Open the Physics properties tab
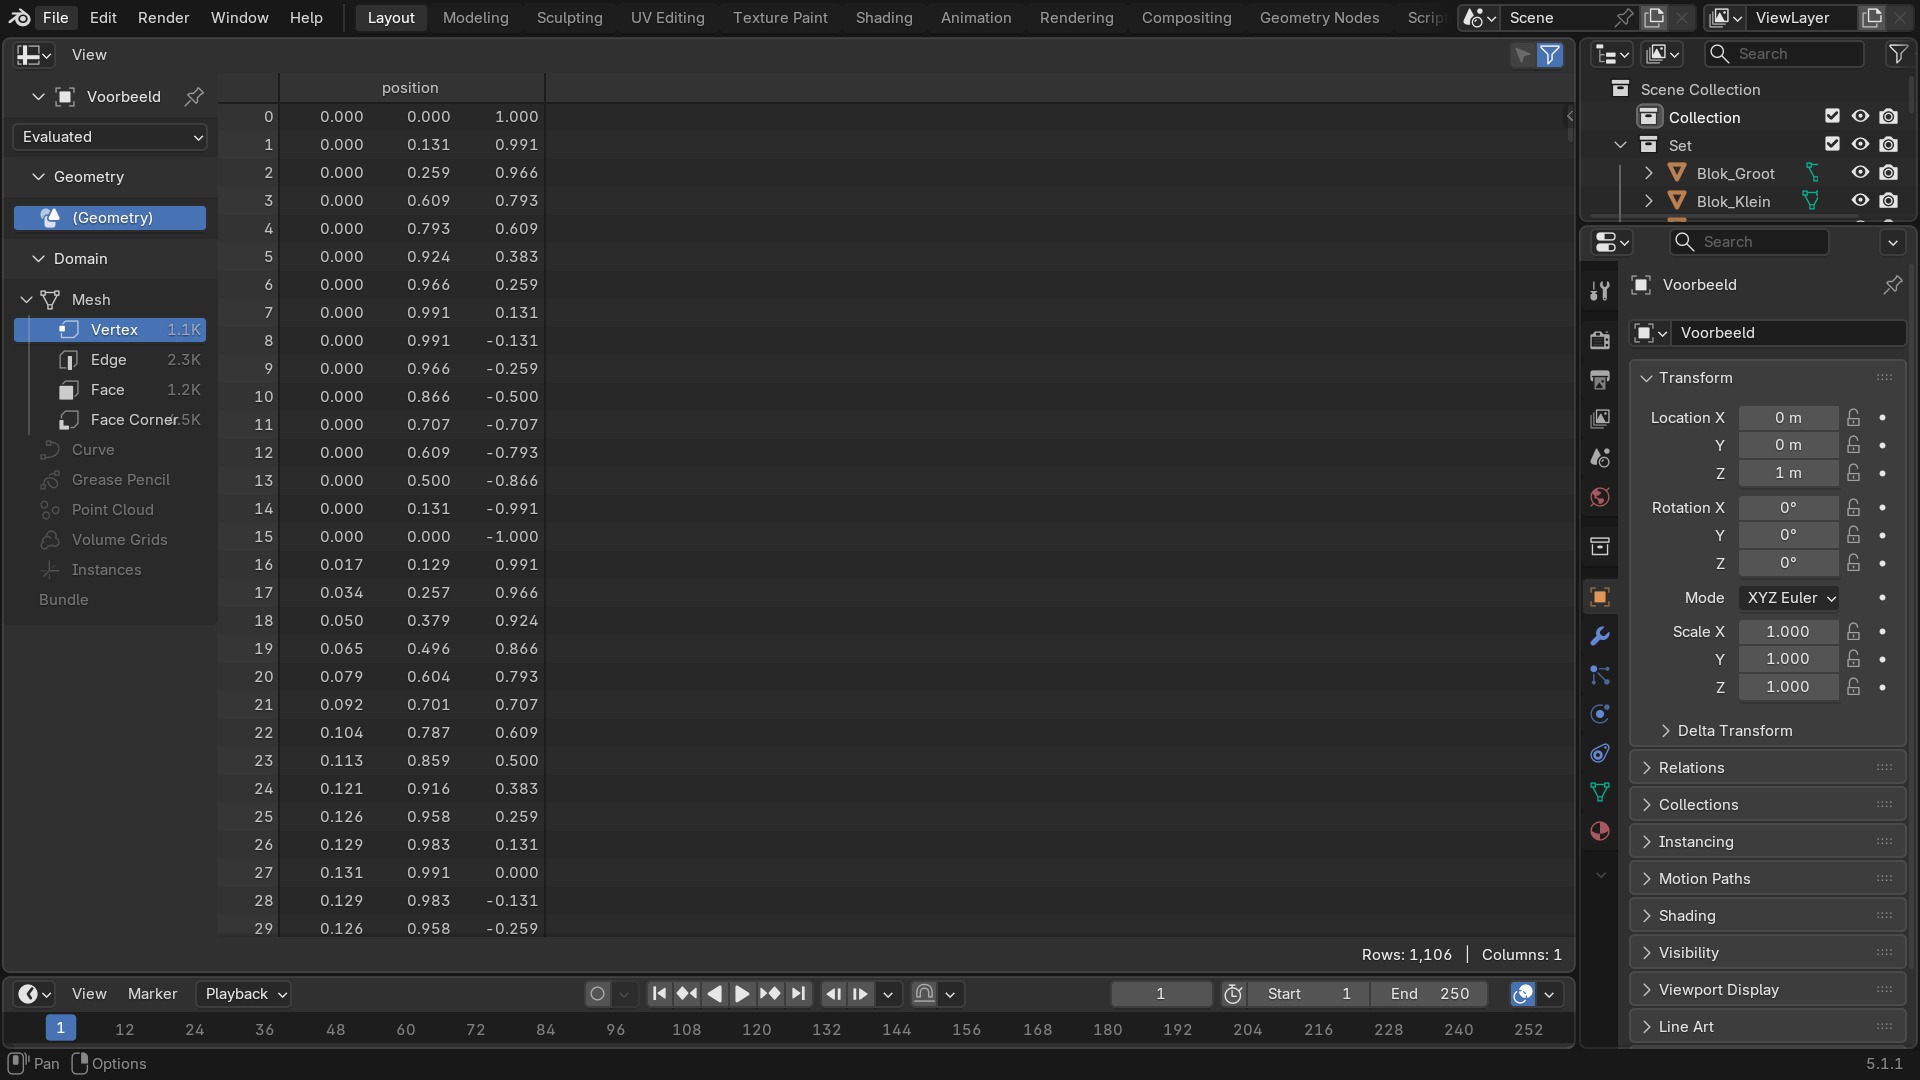The image size is (1920, 1080). pyautogui.click(x=1600, y=714)
